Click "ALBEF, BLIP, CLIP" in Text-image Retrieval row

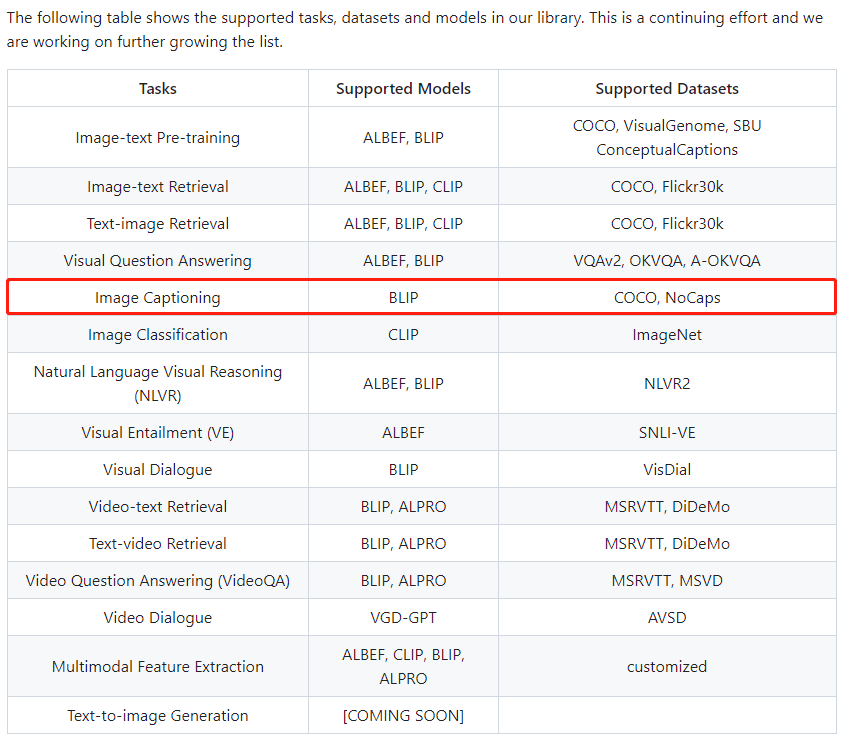tap(403, 224)
